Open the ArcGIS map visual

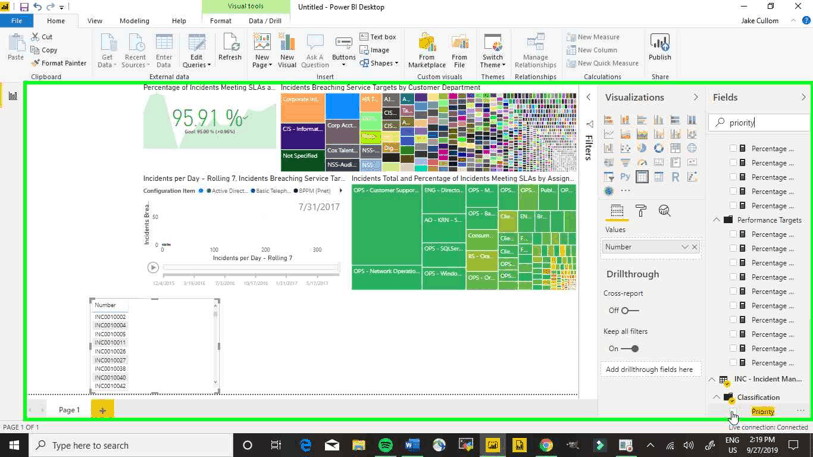pos(609,190)
